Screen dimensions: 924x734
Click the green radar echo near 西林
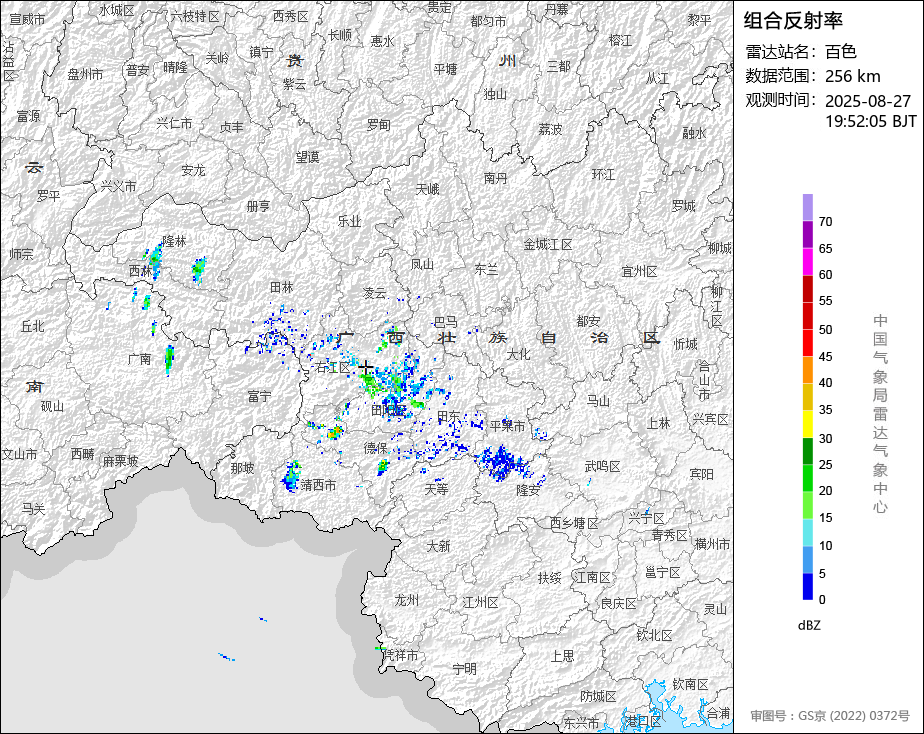coord(155,260)
